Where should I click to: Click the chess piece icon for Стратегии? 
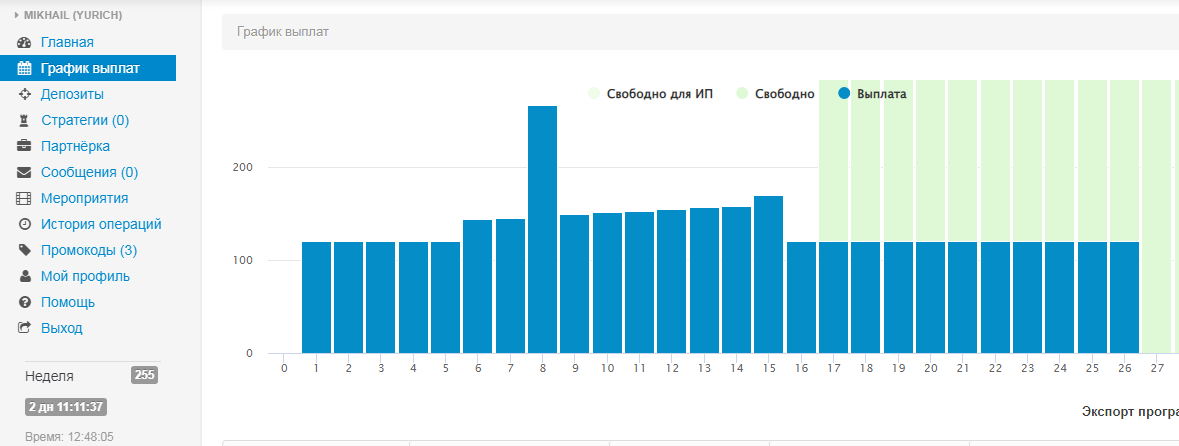pos(25,121)
